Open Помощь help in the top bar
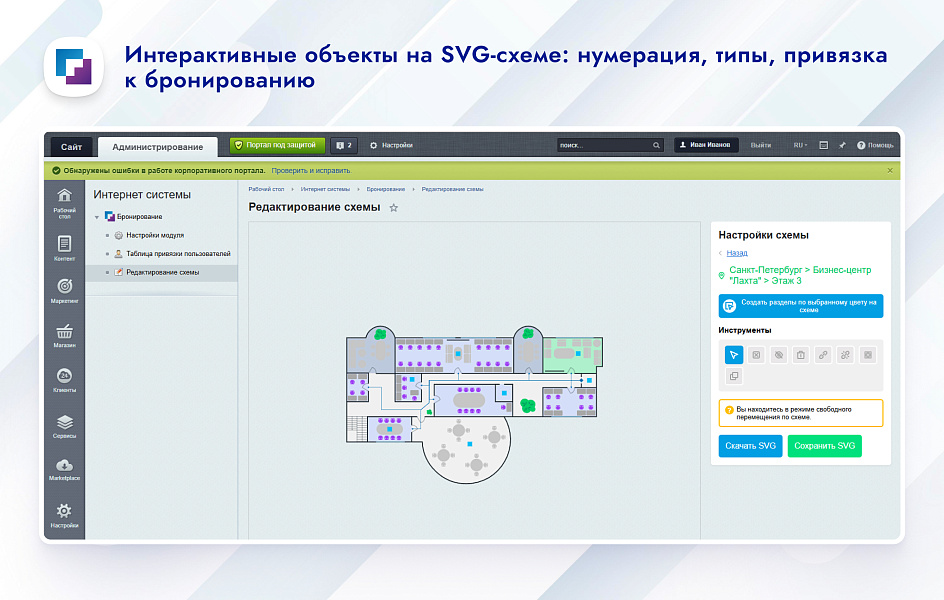 [x=875, y=145]
